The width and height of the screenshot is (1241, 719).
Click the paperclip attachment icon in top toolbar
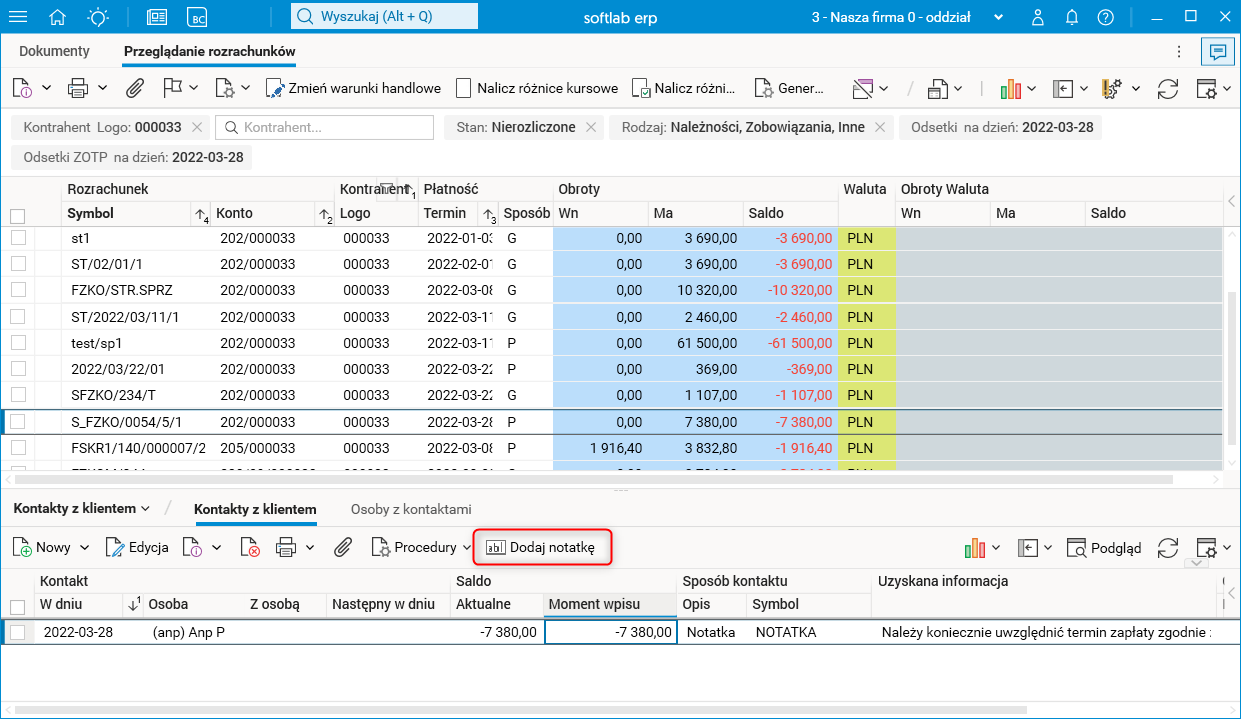point(134,88)
